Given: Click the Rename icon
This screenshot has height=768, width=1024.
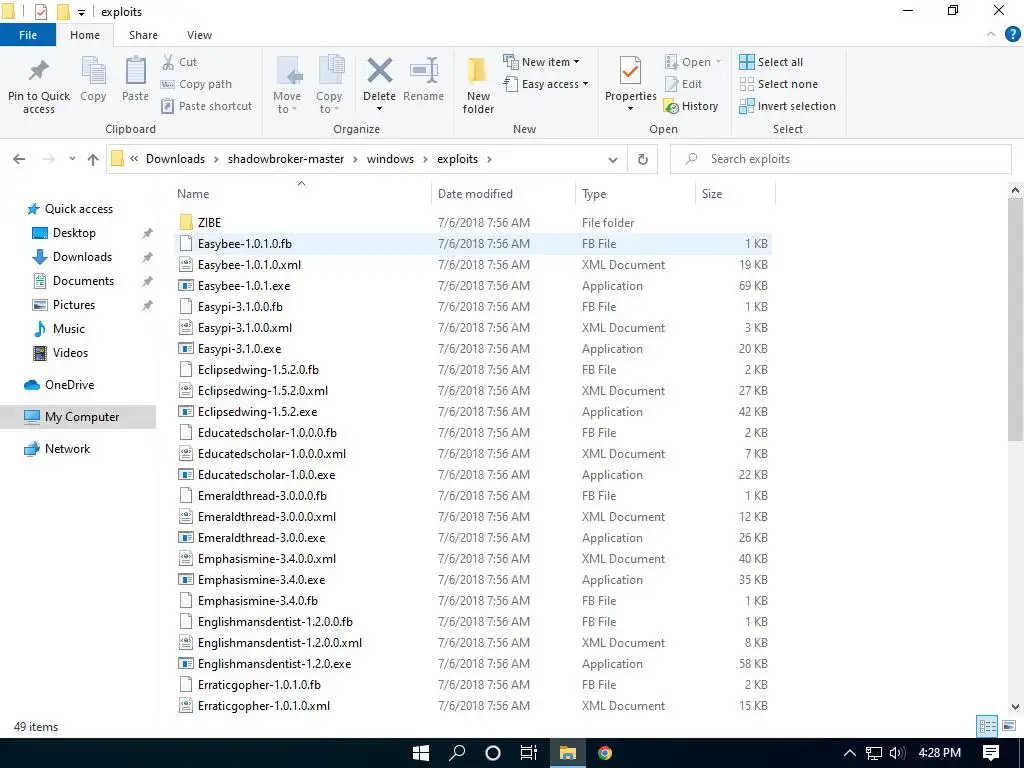Looking at the screenshot, I should 423,71.
